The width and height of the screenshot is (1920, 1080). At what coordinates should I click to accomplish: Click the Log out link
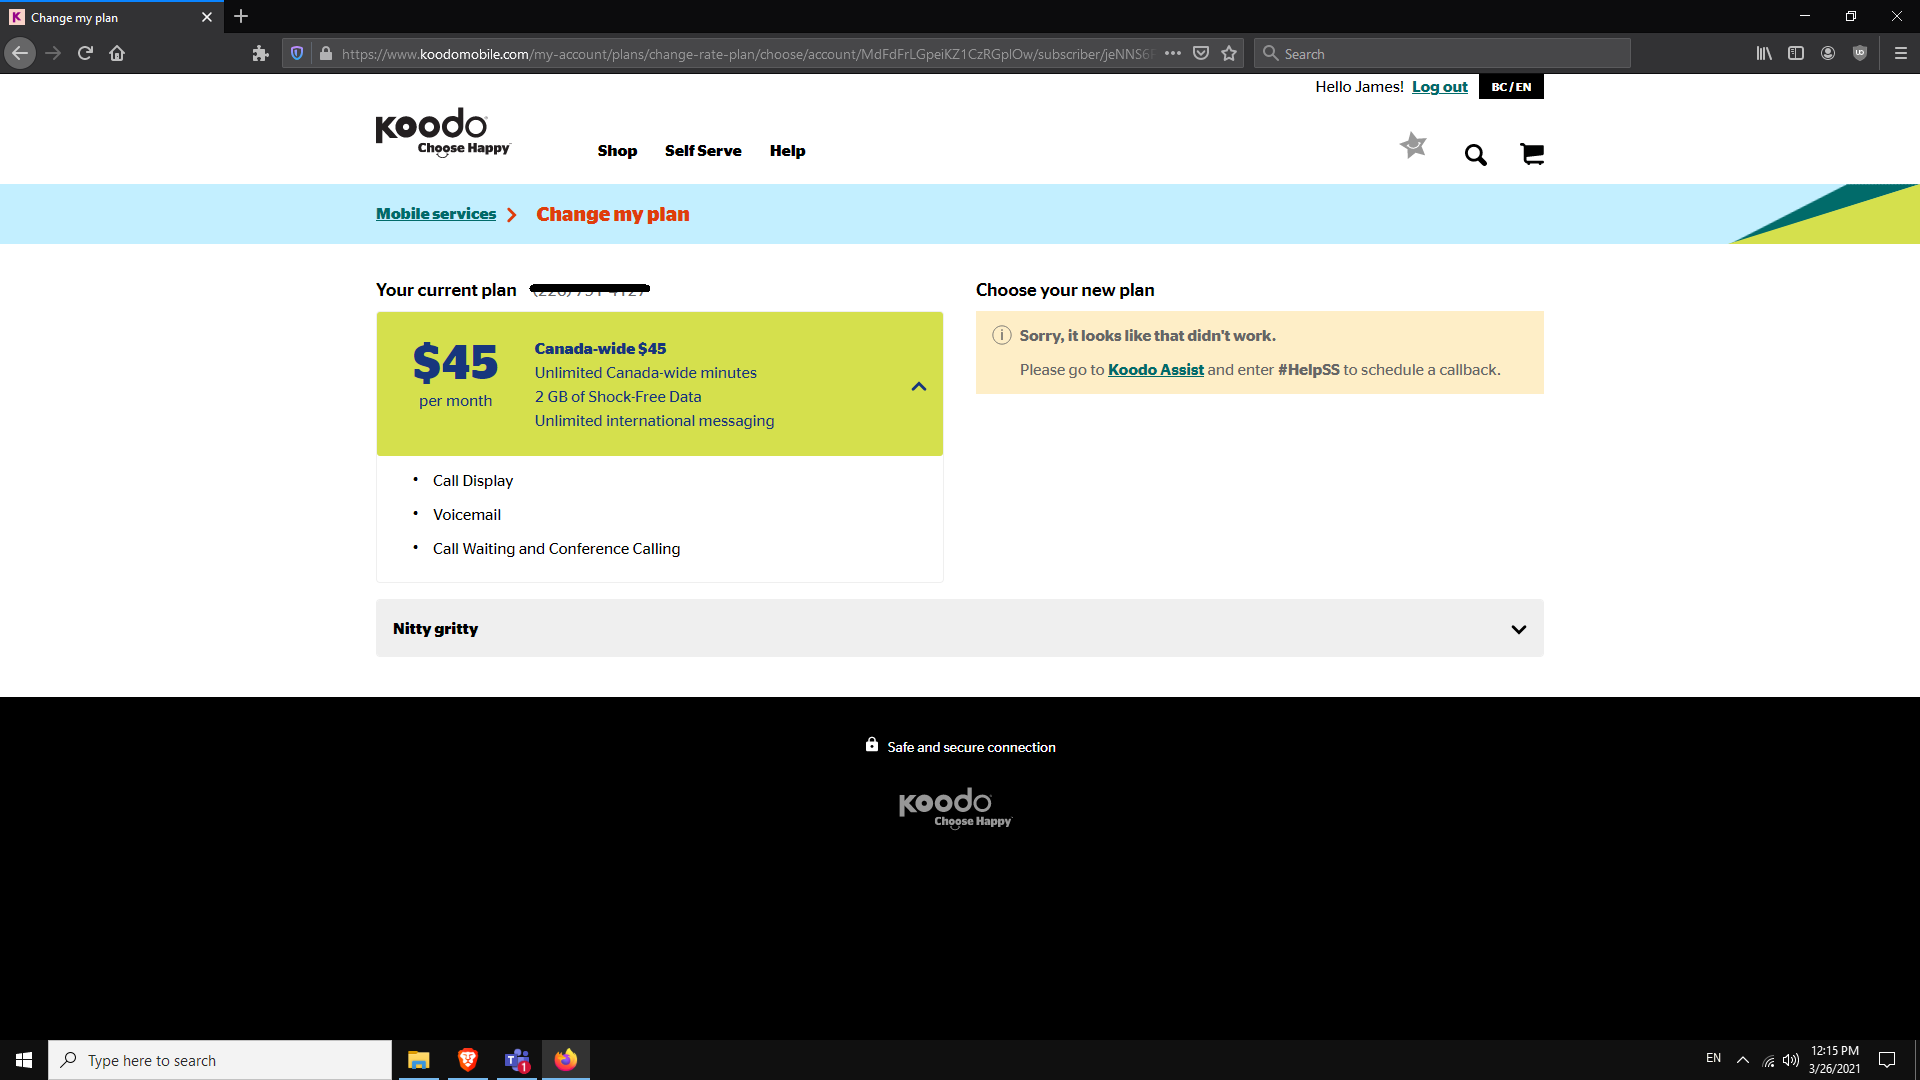(x=1439, y=87)
